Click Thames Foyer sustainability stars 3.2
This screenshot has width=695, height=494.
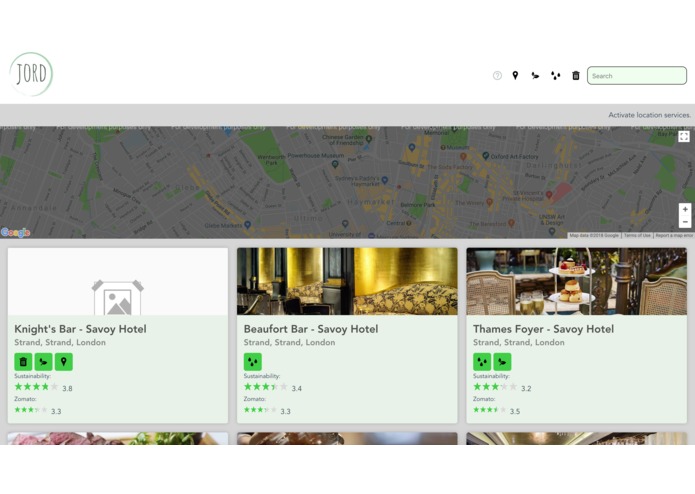tap(495, 387)
